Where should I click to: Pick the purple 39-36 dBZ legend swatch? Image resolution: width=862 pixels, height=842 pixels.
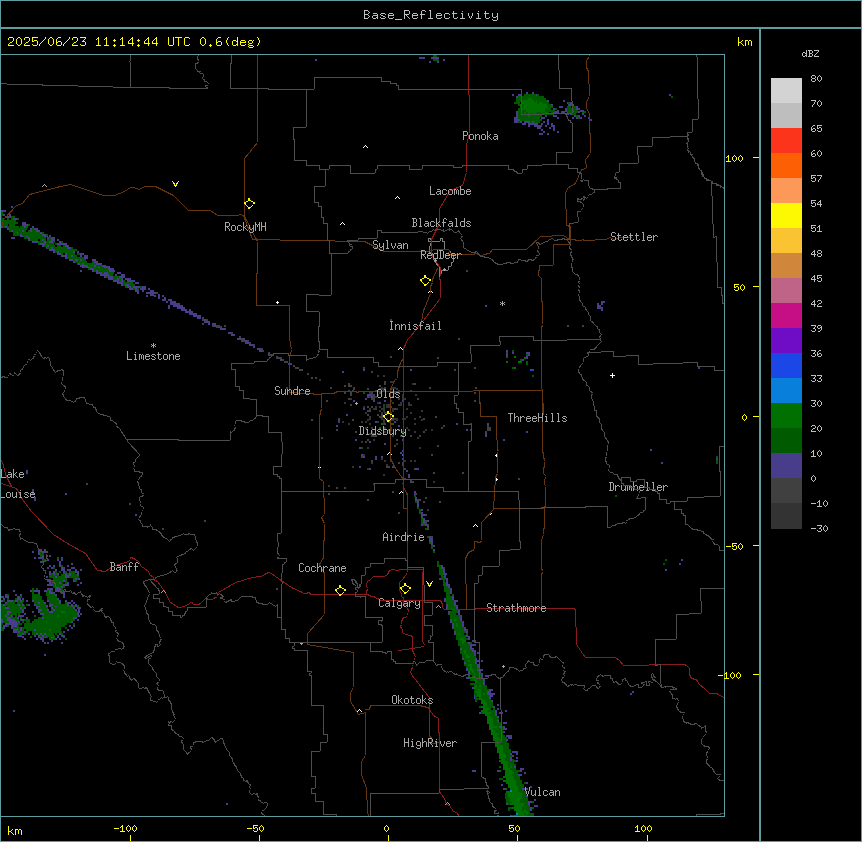point(786,340)
